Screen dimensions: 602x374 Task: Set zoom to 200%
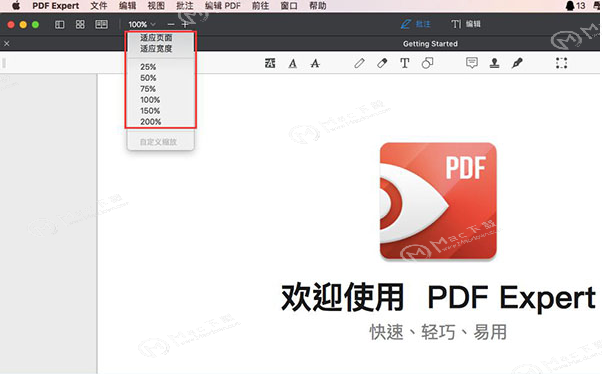coord(150,122)
